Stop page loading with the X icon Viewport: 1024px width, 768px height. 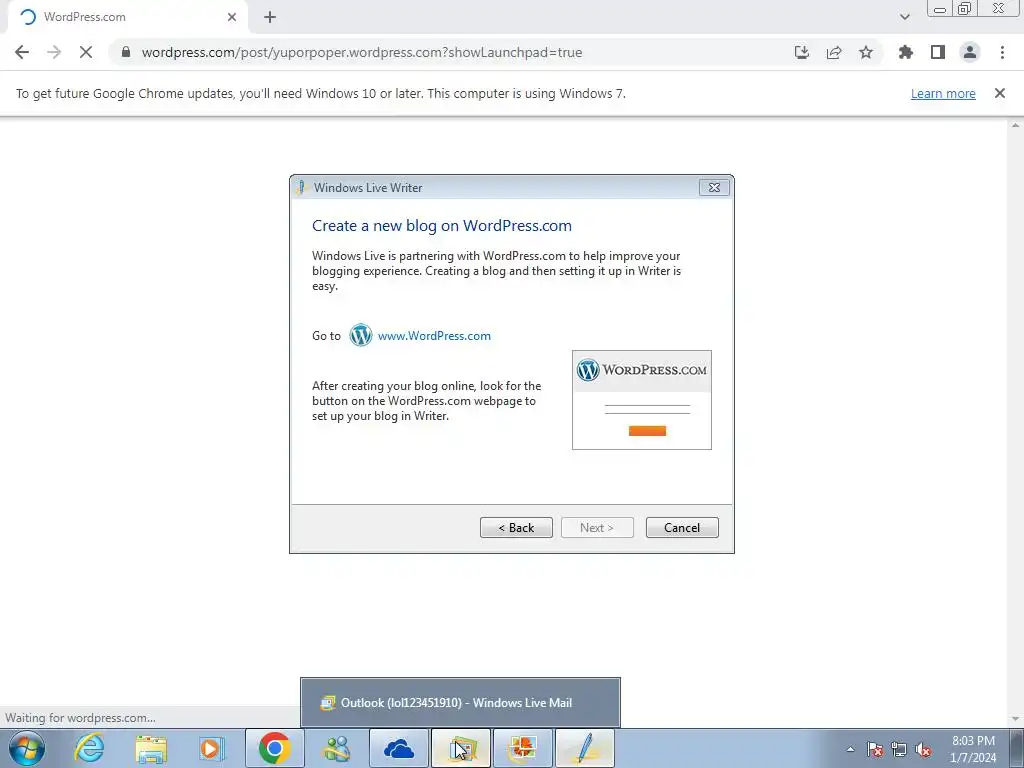coord(86,52)
